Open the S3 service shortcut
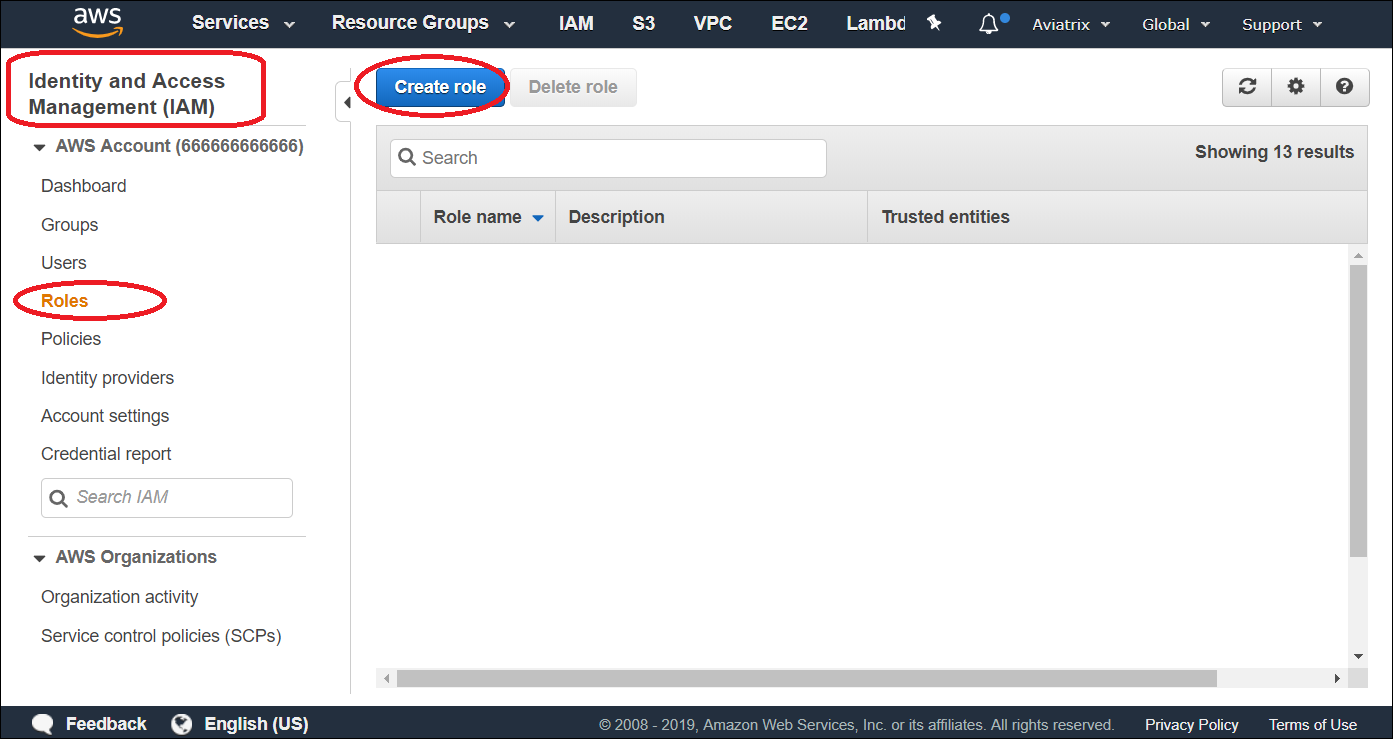Image resolution: width=1393 pixels, height=739 pixels. [643, 23]
